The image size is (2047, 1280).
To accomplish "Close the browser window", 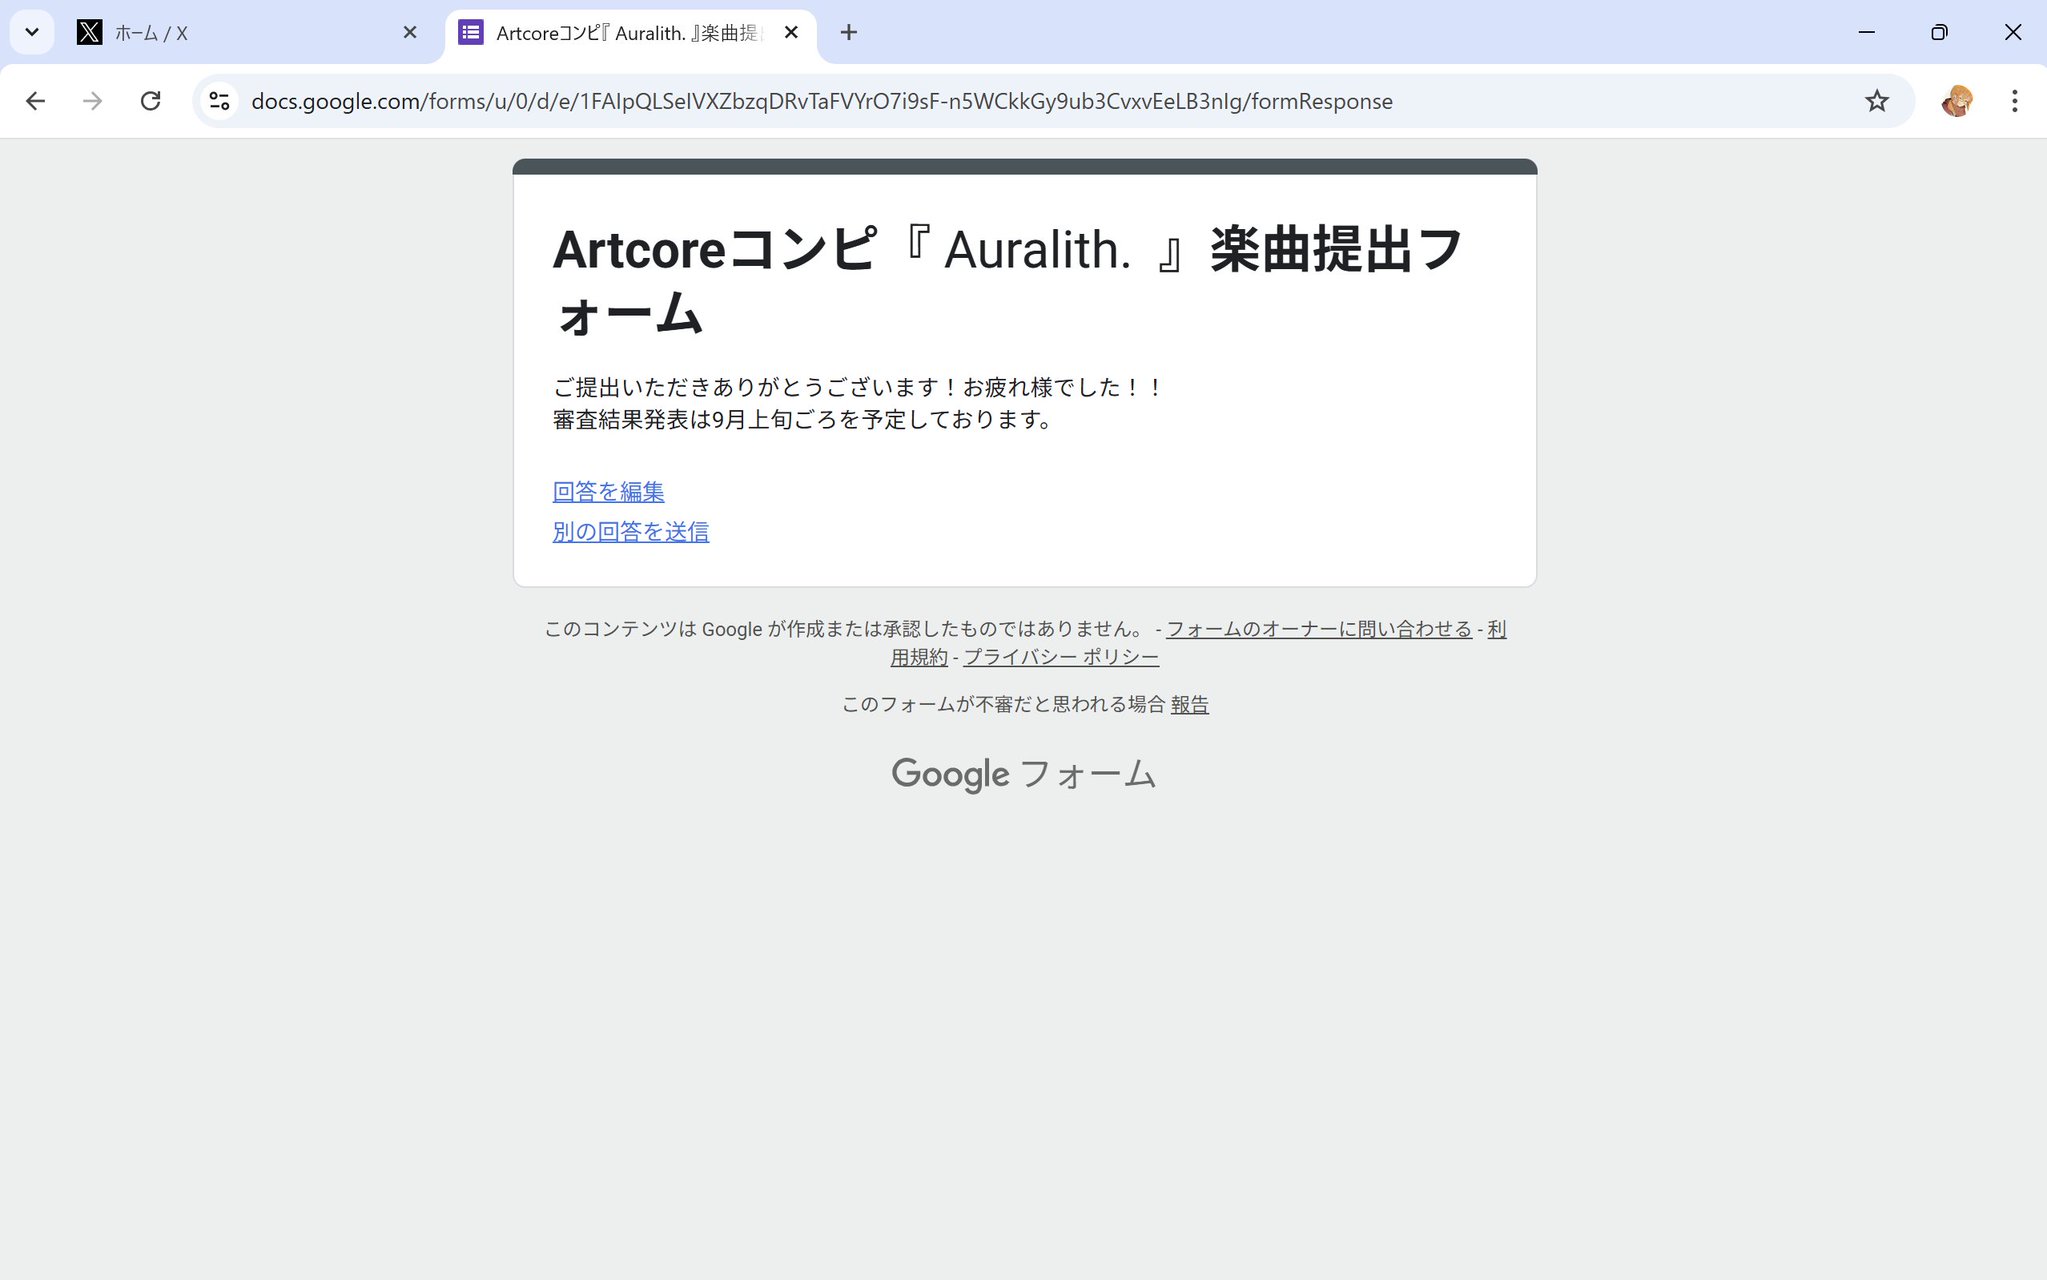I will [2013, 32].
